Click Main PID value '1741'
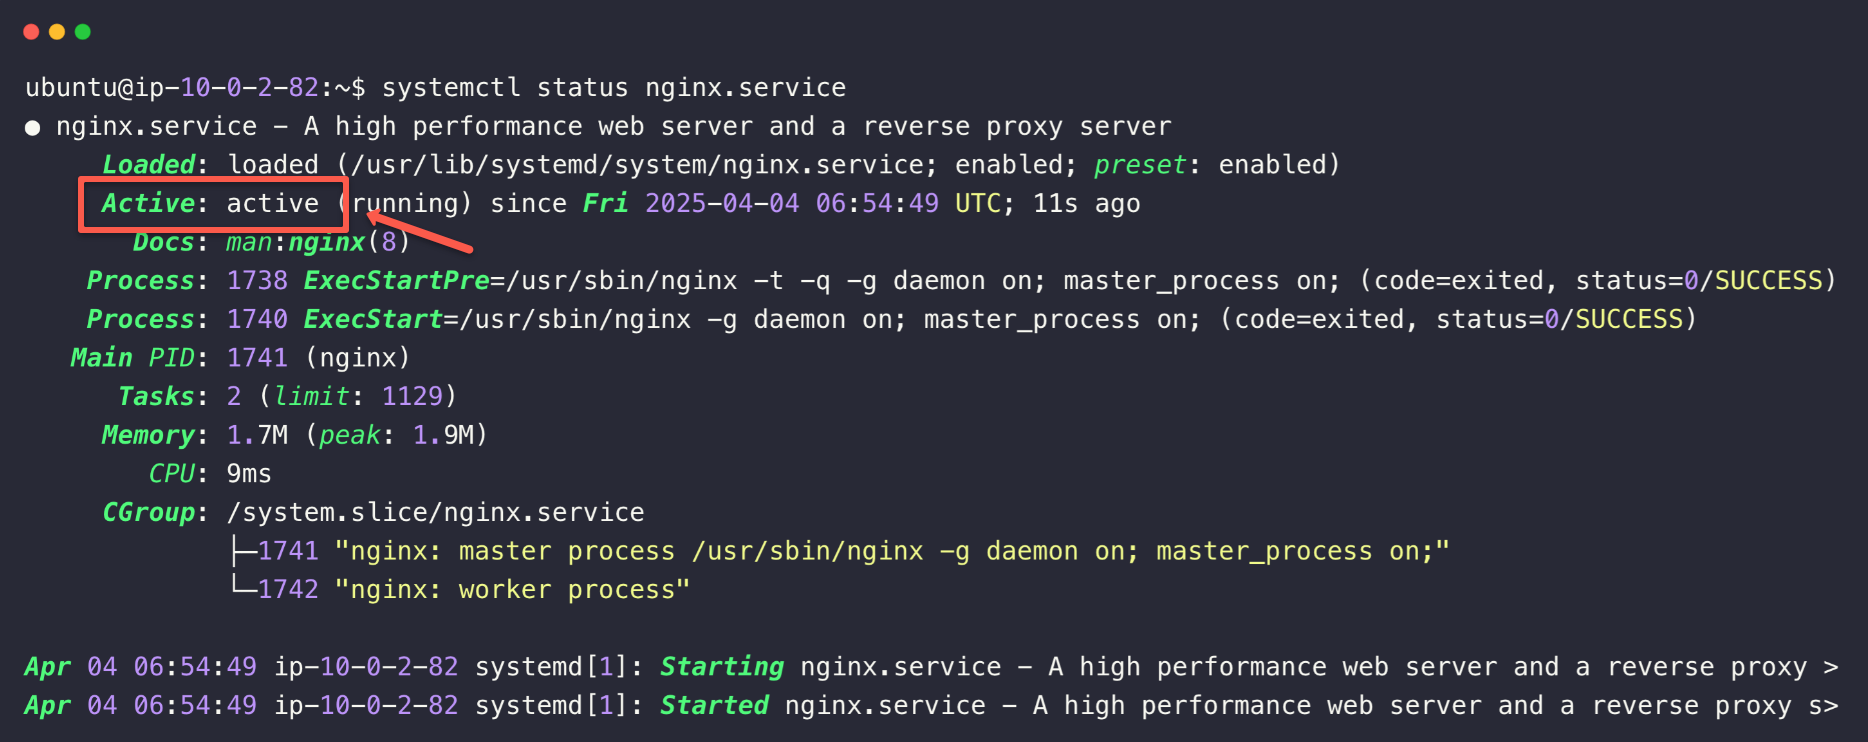 257,358
